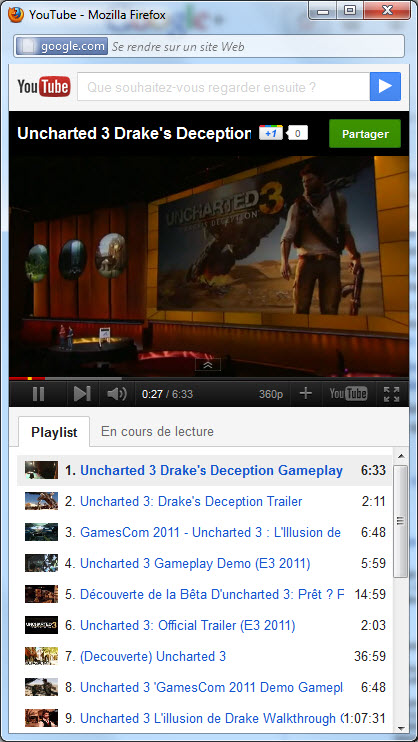This screenshot has height=742, width=418.
Task: Click the blue play search button
Action: pos(385,87)
